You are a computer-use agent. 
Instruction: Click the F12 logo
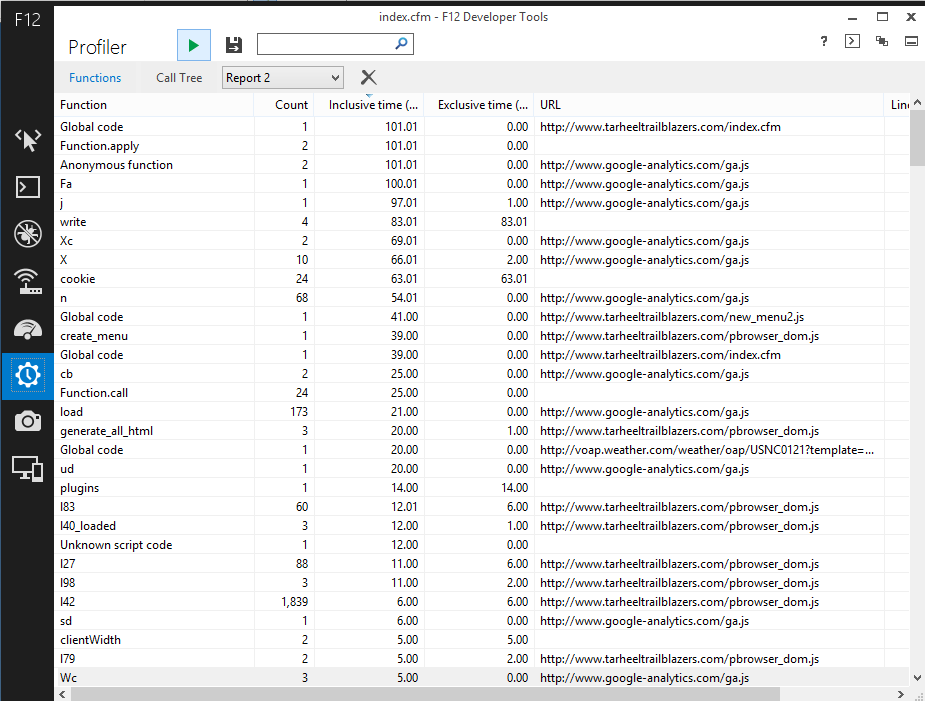point(28,19)
